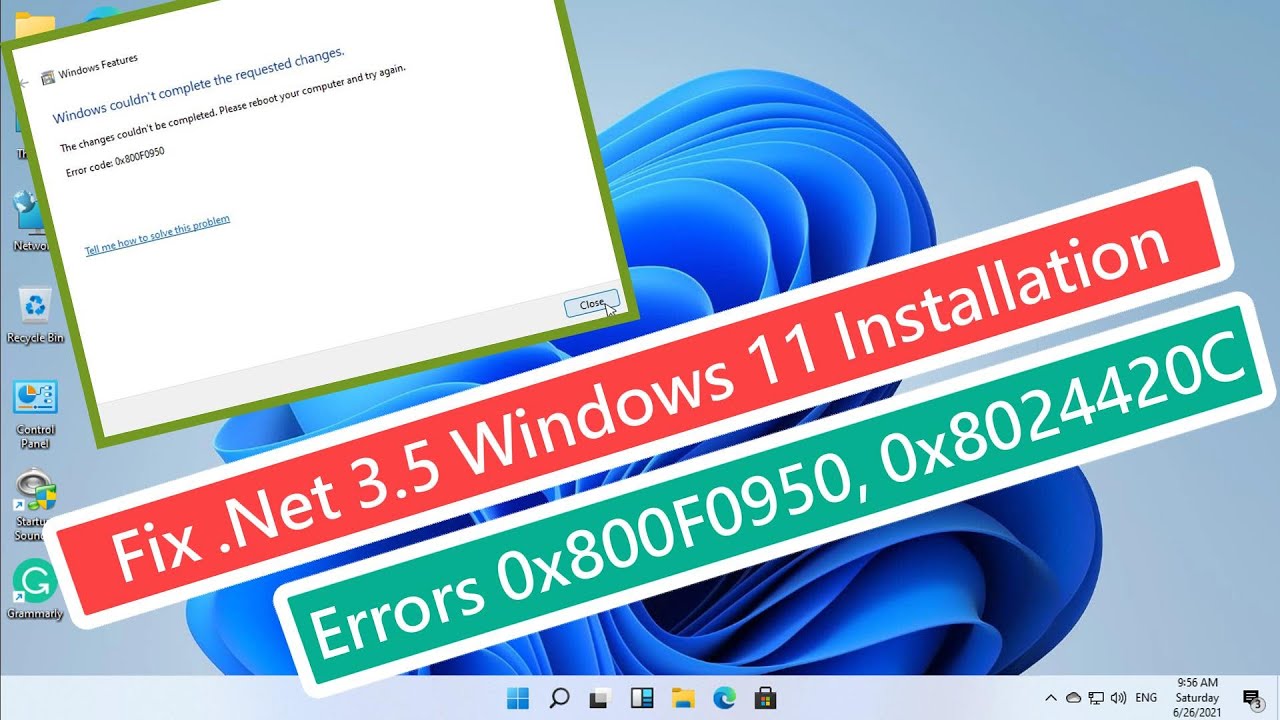Open the notification center icon
The width and height of the screenshot is (1280, 720).
click(1251, 698)
